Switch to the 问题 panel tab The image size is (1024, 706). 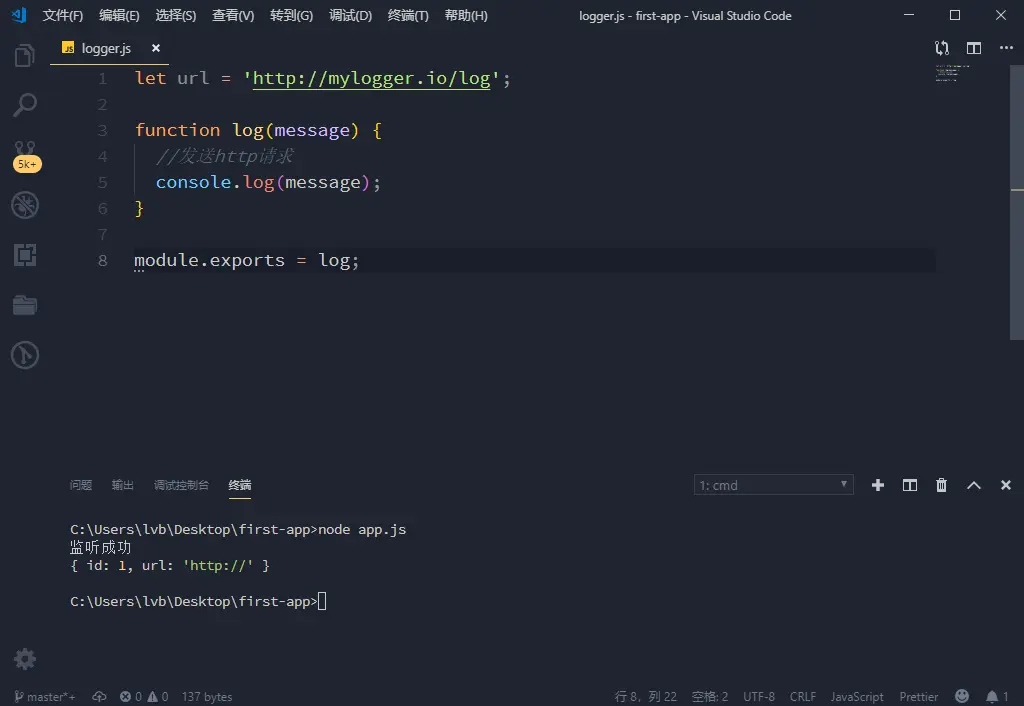pyautogui.click(x=81, y=485)
